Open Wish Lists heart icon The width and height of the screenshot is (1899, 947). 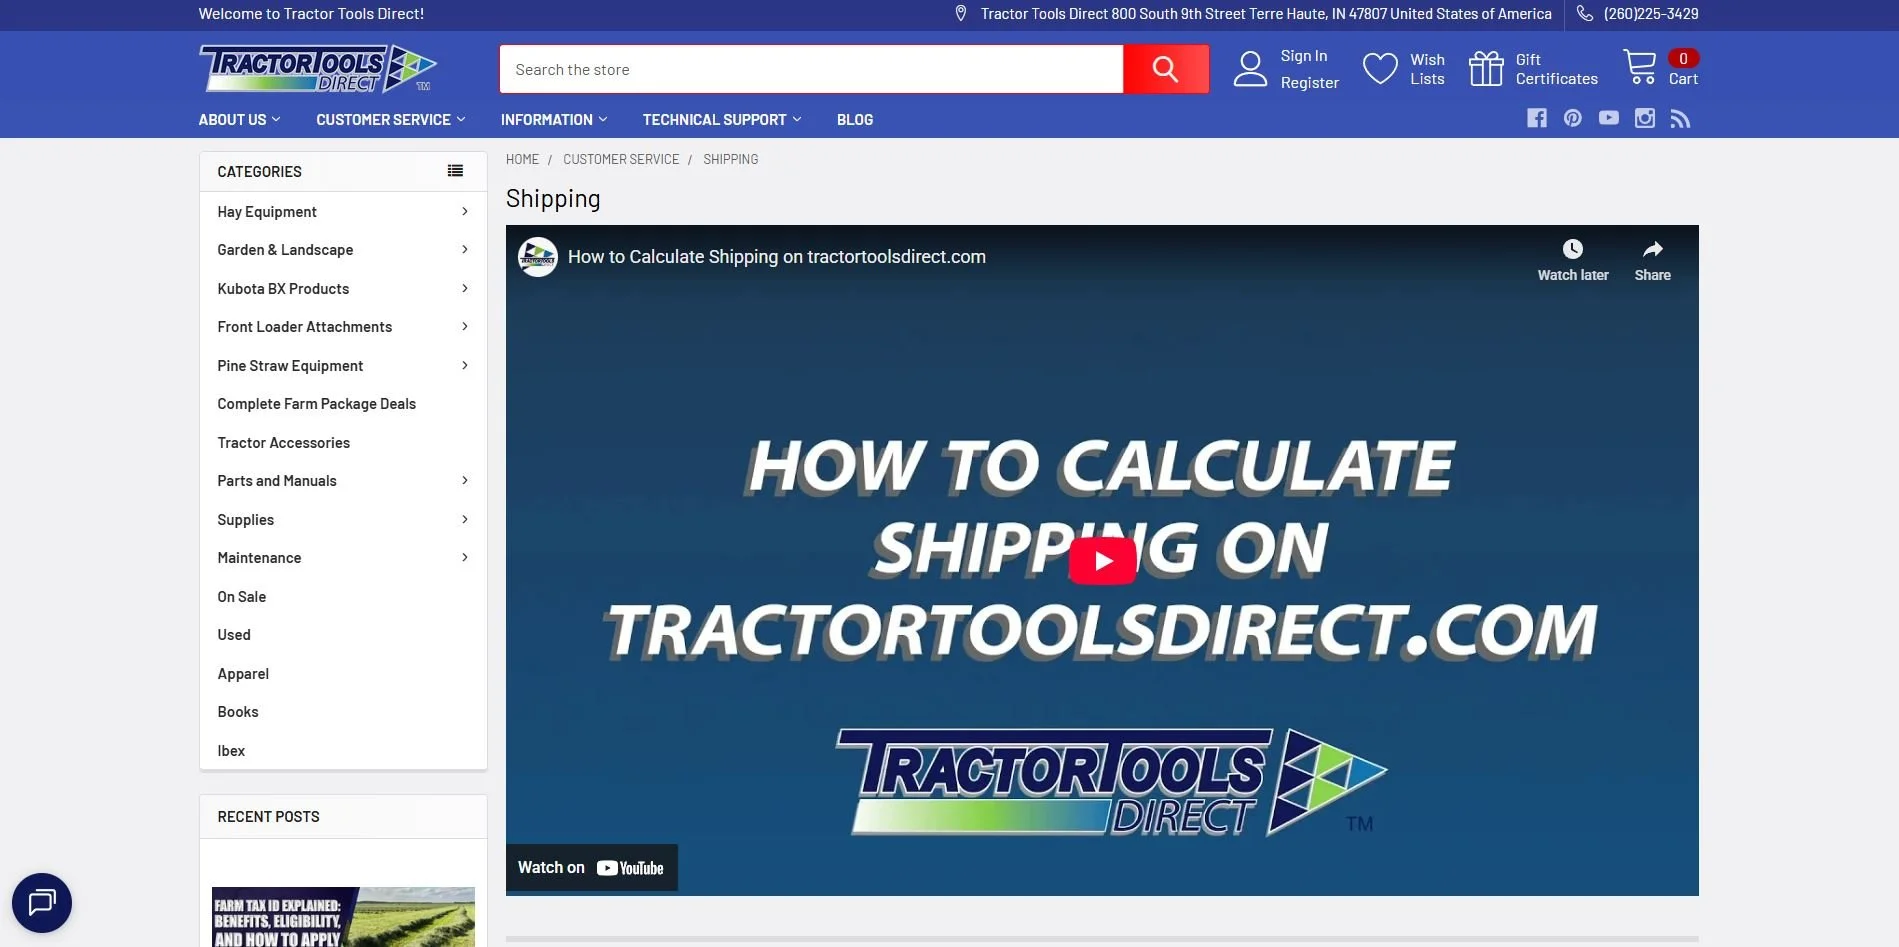click(x=1380, y=69)
